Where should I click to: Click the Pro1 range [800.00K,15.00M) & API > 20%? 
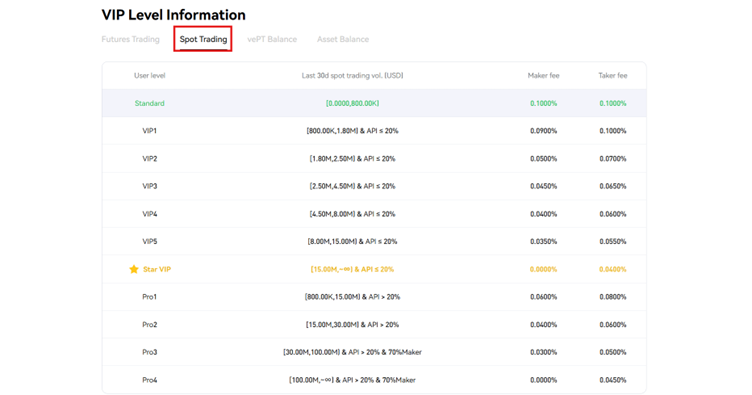tap(352, 297)
